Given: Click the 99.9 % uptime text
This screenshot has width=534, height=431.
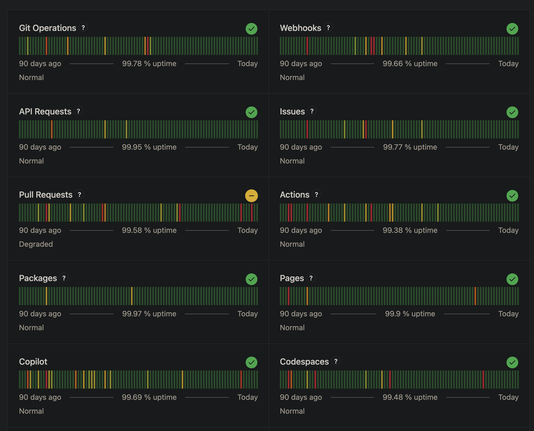Looking at the screenshot, I should tap(410, 314).
